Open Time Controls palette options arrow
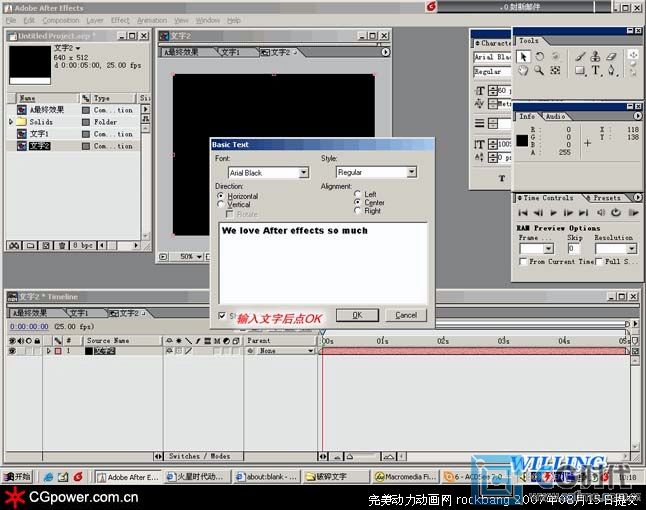 tap(637, 198)
